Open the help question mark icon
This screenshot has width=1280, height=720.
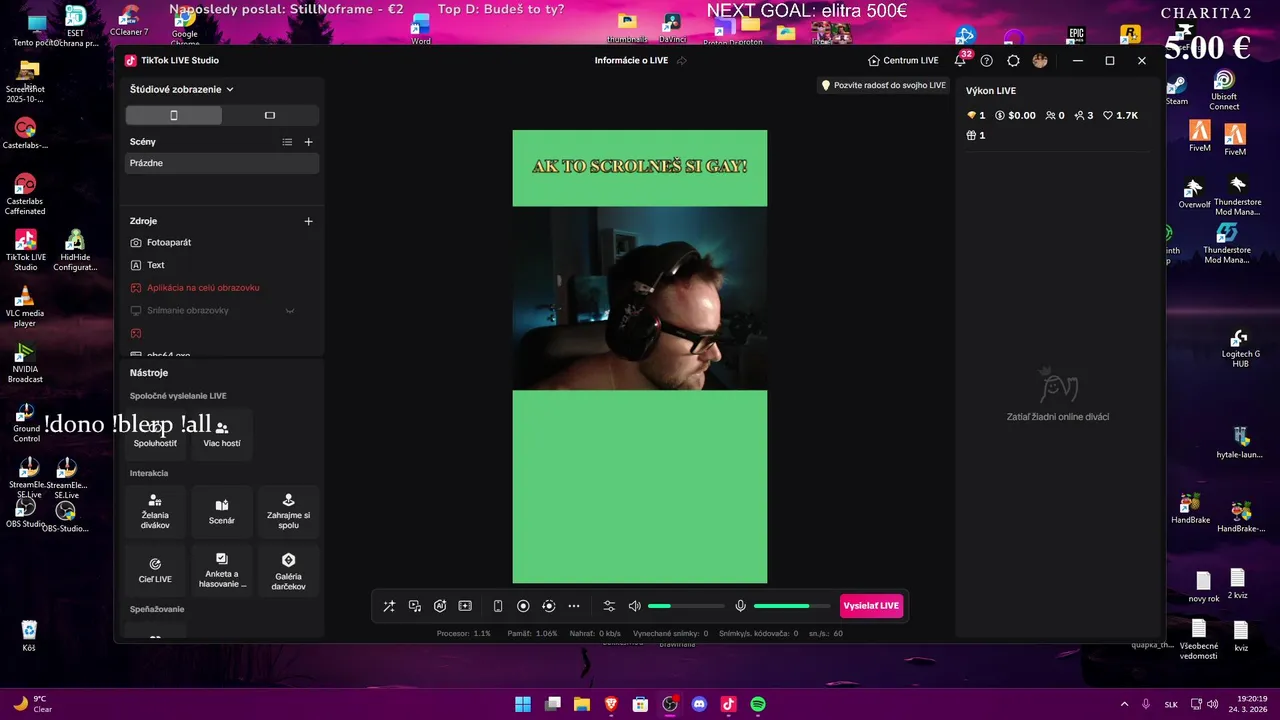987,61
